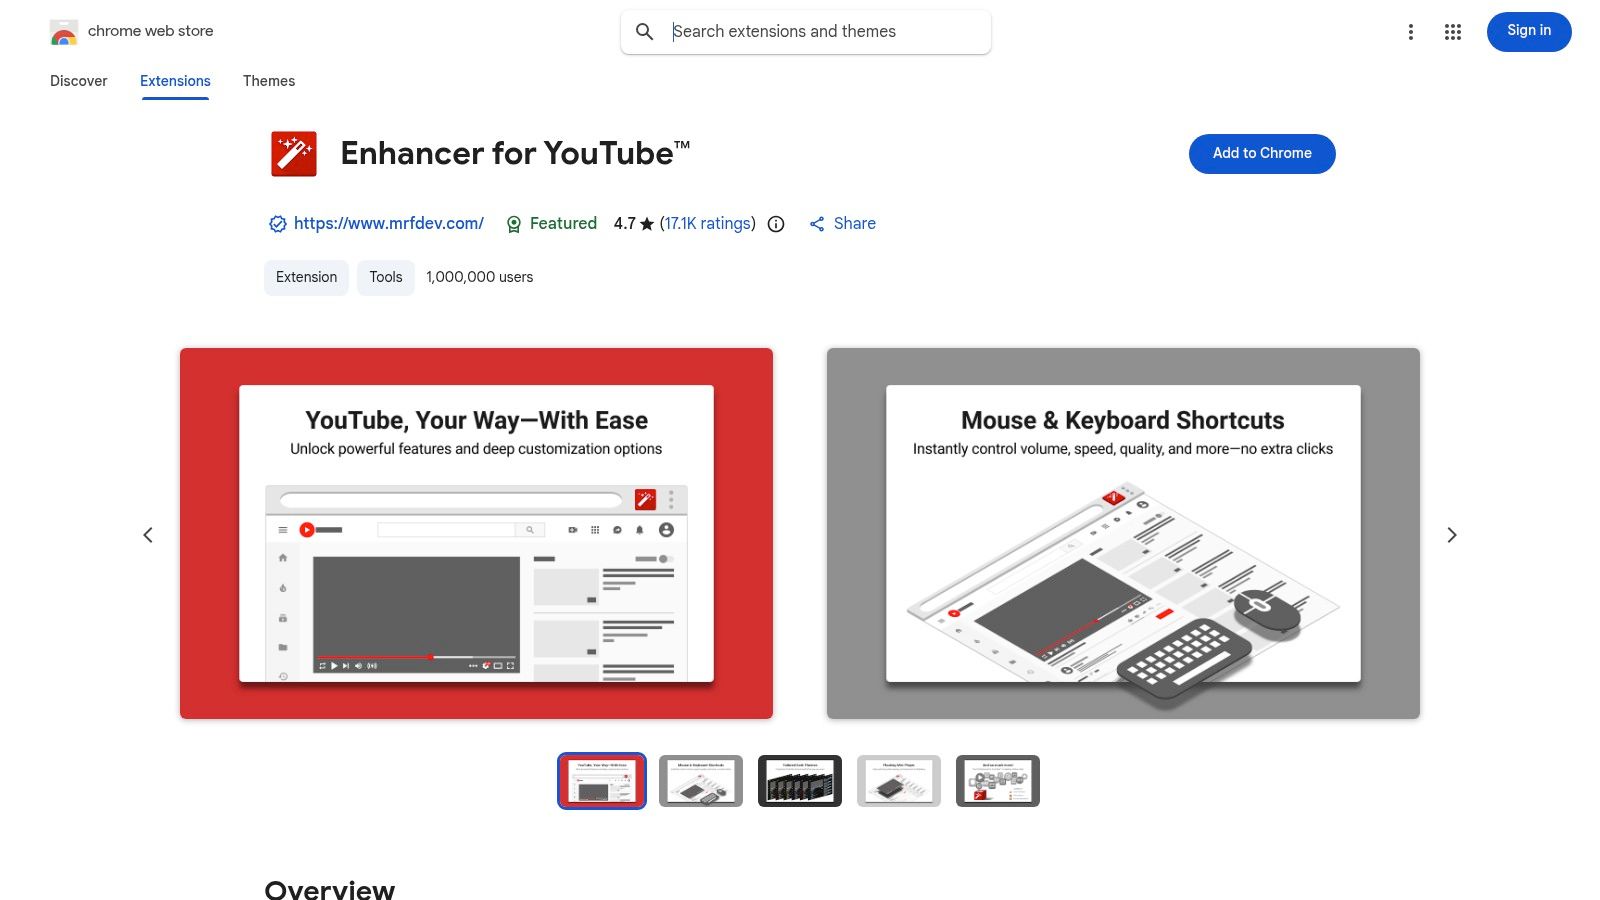Screen dimensions: 1600x900
Task: Go back using the left carousel arrow
Action: [148, 534]
